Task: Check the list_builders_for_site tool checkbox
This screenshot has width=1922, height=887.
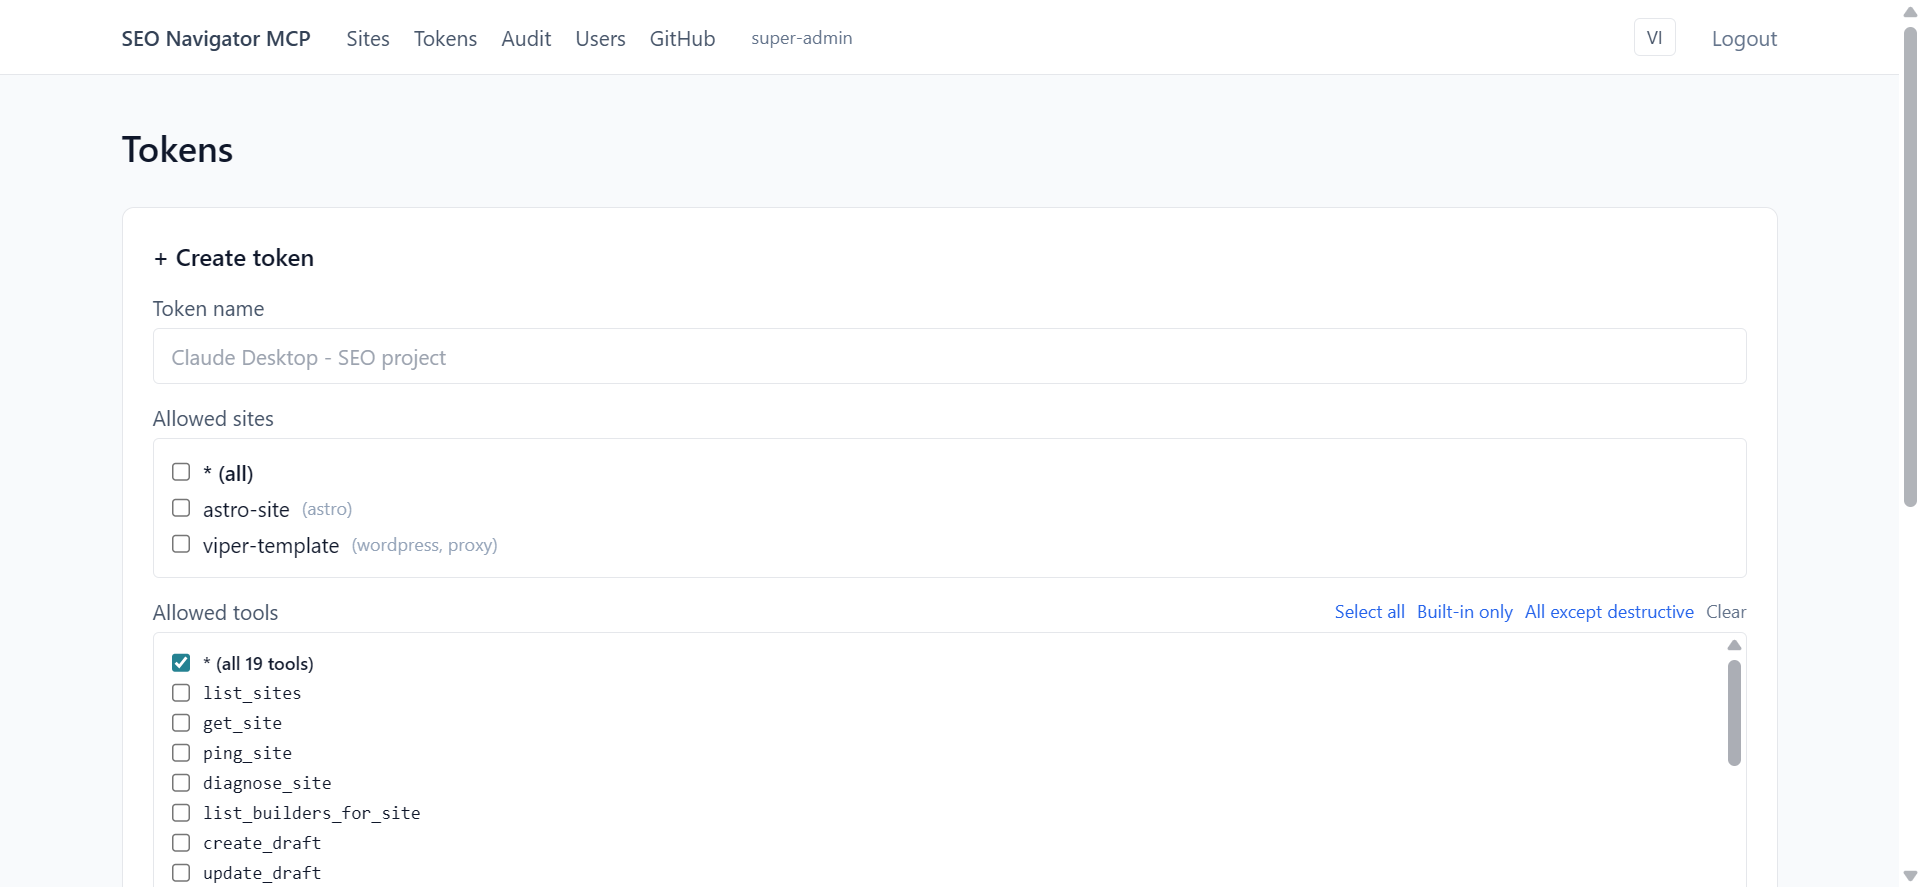Action: pyautogui.click(x=181, y=813)
